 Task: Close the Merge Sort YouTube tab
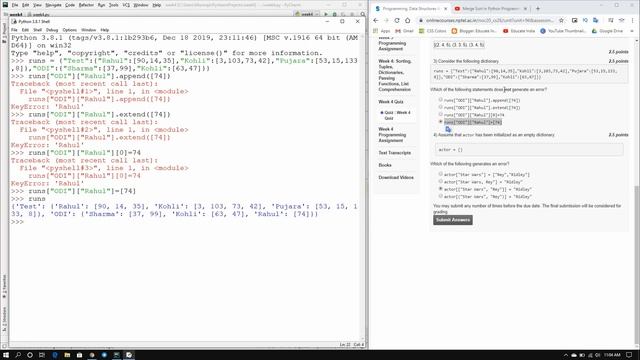coord(525,9)
